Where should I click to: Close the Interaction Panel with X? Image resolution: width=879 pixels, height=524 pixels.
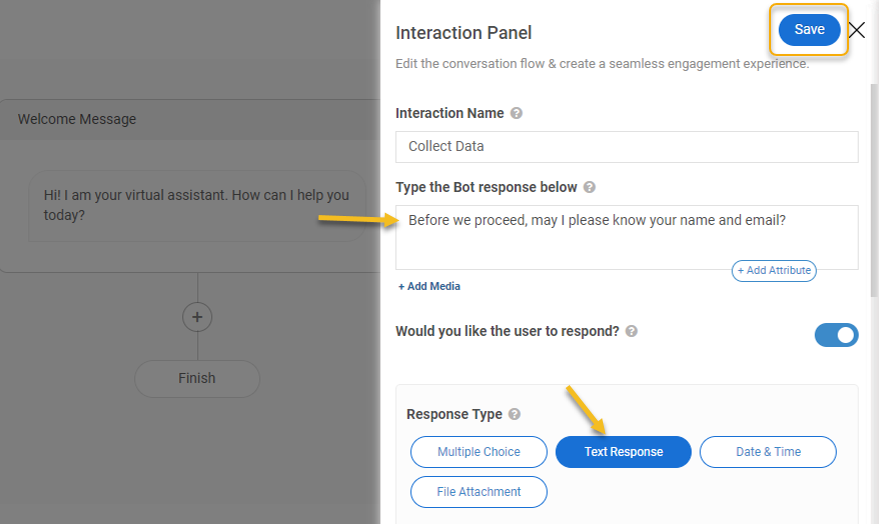(x=857, y=30)
